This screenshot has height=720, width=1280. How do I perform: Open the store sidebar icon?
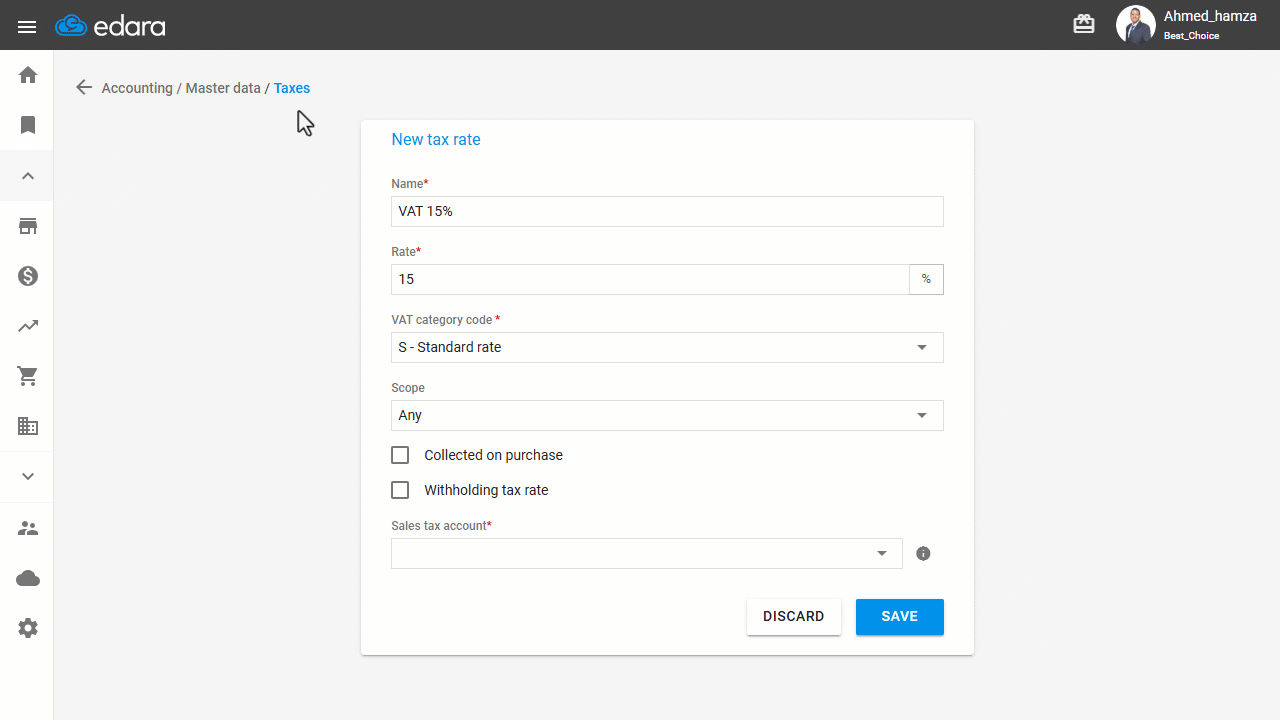point(28,226)
